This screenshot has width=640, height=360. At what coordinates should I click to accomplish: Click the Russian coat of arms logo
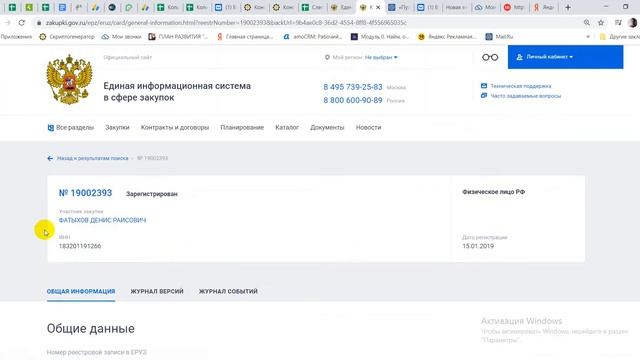point(69,80)
